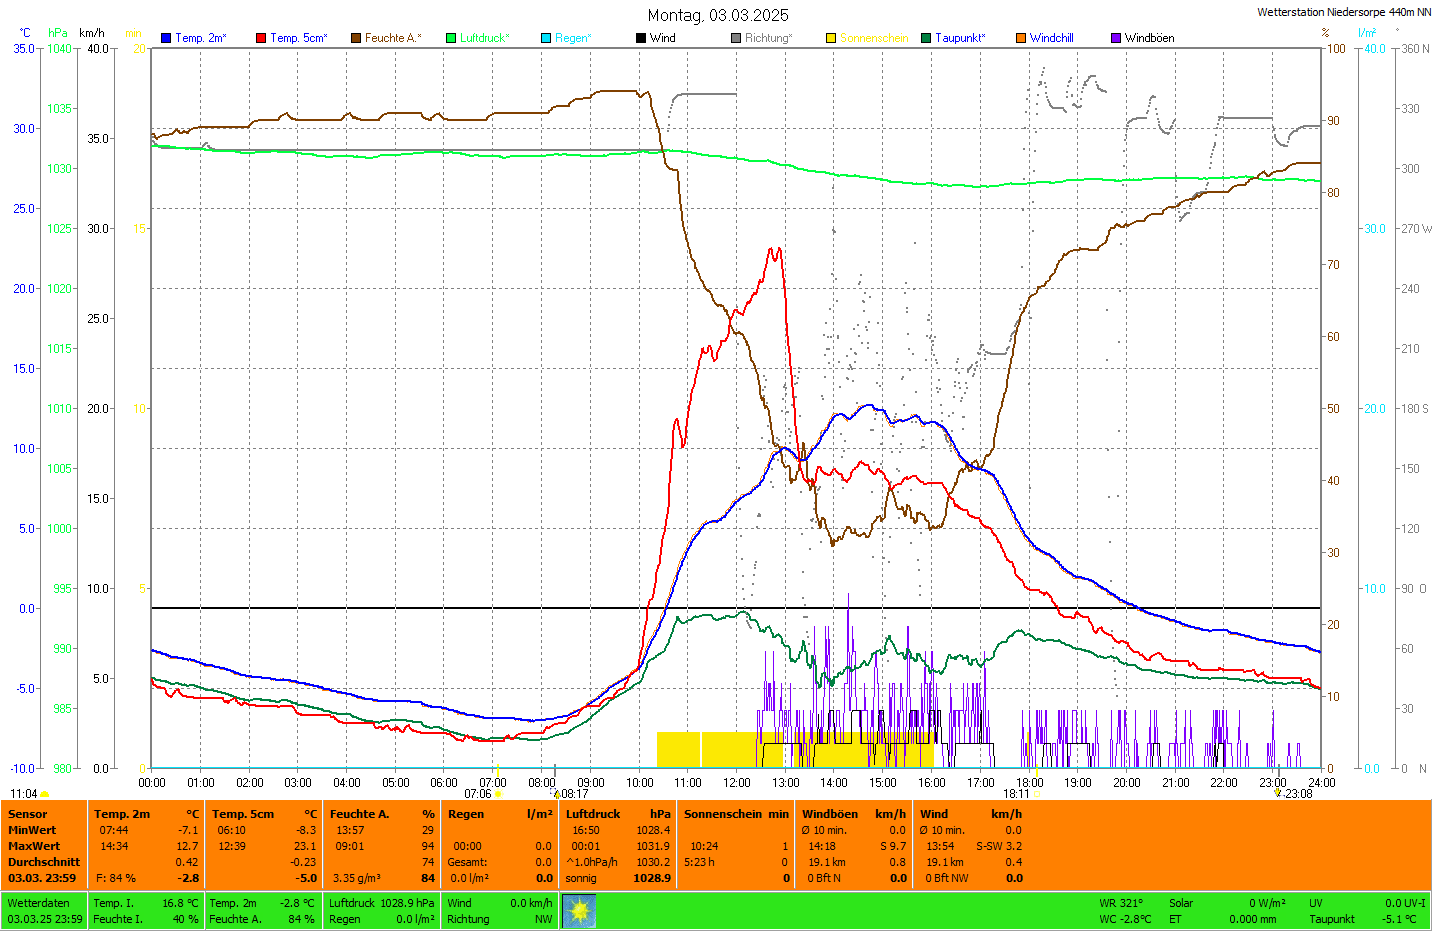Click the 12:00 label on time axis
Viewport: 1432px width, 931px height.
737,783
